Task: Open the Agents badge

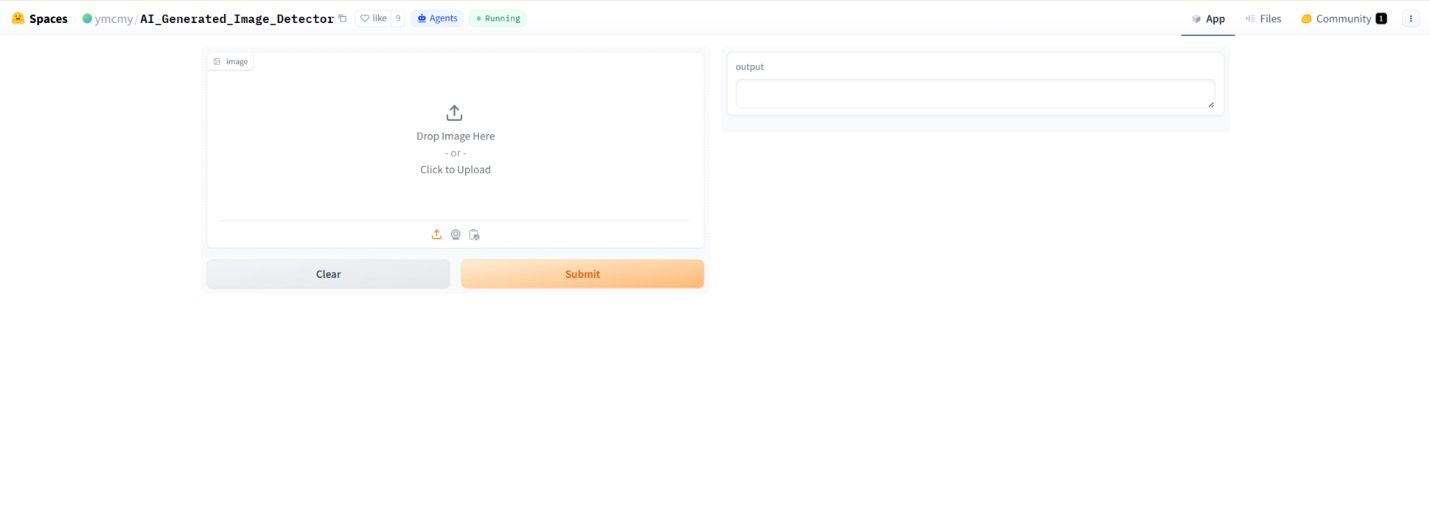Action: tap(437, 18)
